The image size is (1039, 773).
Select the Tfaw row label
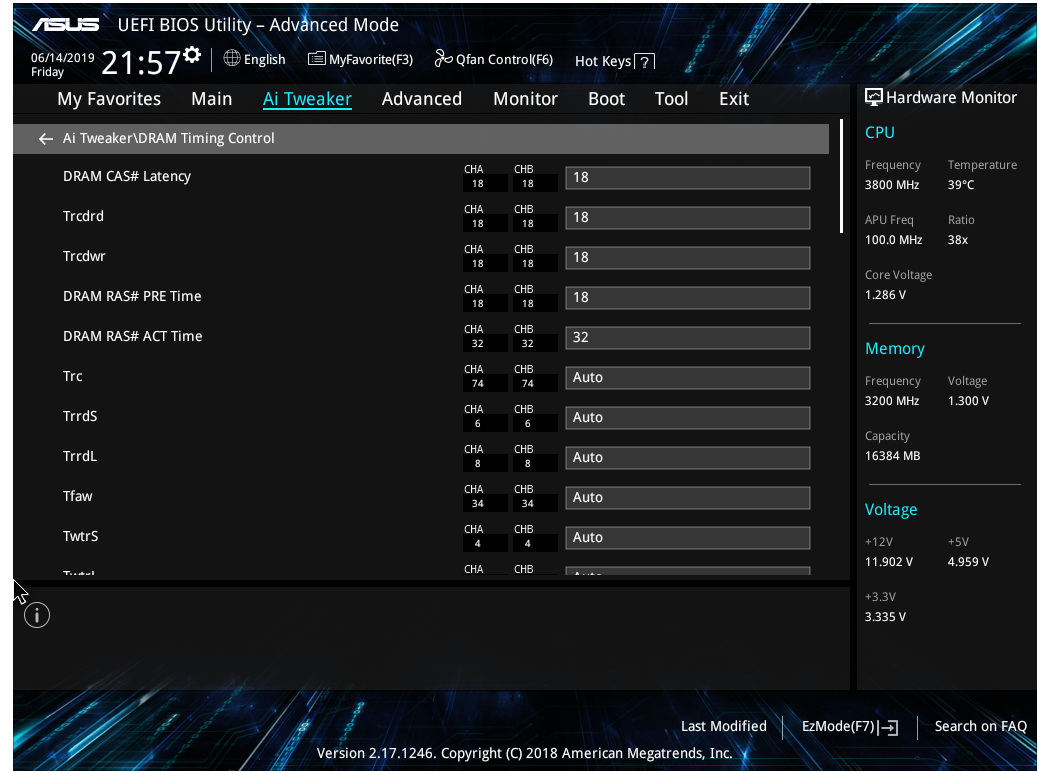(x=78, y=496)
